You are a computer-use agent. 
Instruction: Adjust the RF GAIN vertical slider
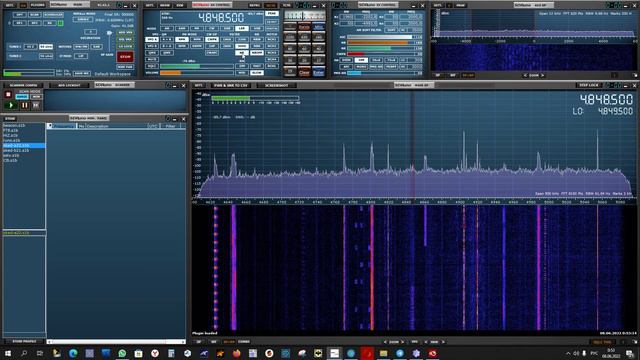point(109,41)
